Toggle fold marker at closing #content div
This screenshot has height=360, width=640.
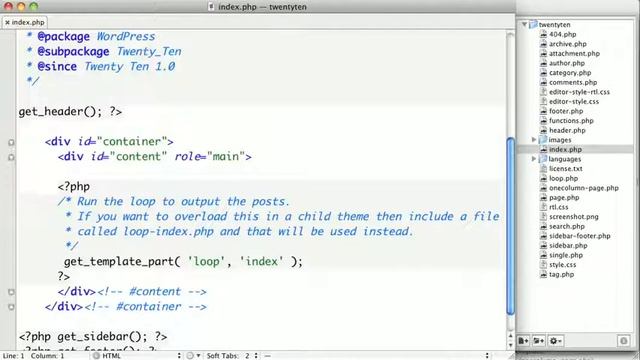point(11,292)
